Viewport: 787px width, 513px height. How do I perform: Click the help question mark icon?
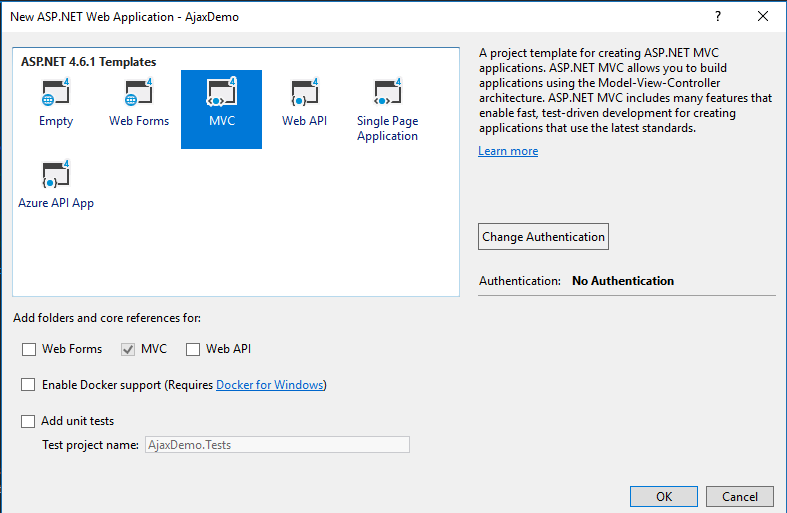pos(717,16)
